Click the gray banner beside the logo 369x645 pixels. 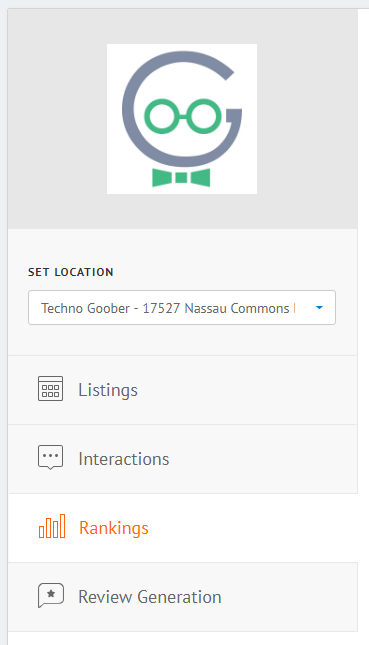[307, 119]
